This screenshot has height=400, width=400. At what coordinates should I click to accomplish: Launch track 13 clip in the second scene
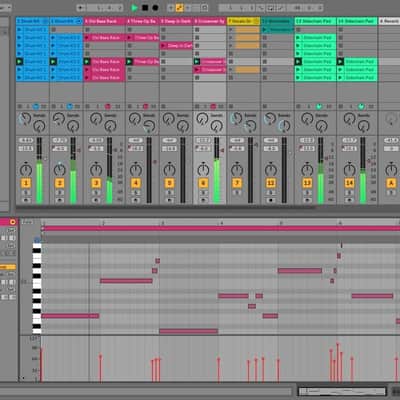click(x=298, y=38)
